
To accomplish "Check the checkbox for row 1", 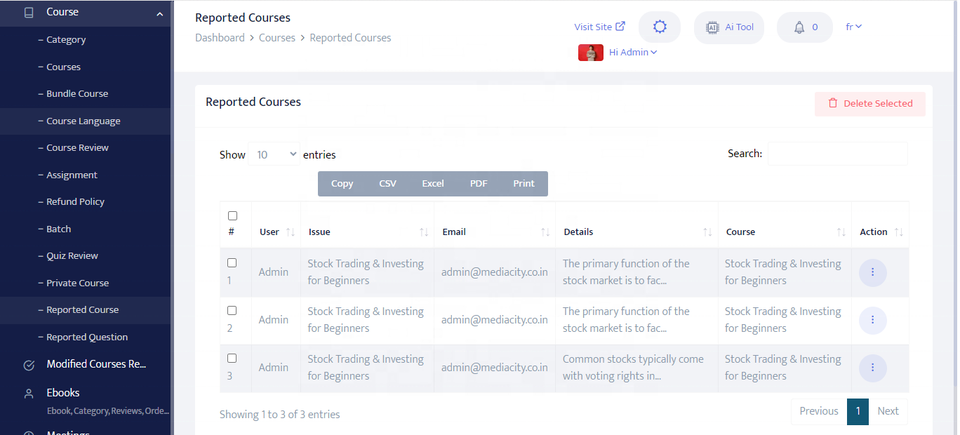I will click(x=232, y=263).
